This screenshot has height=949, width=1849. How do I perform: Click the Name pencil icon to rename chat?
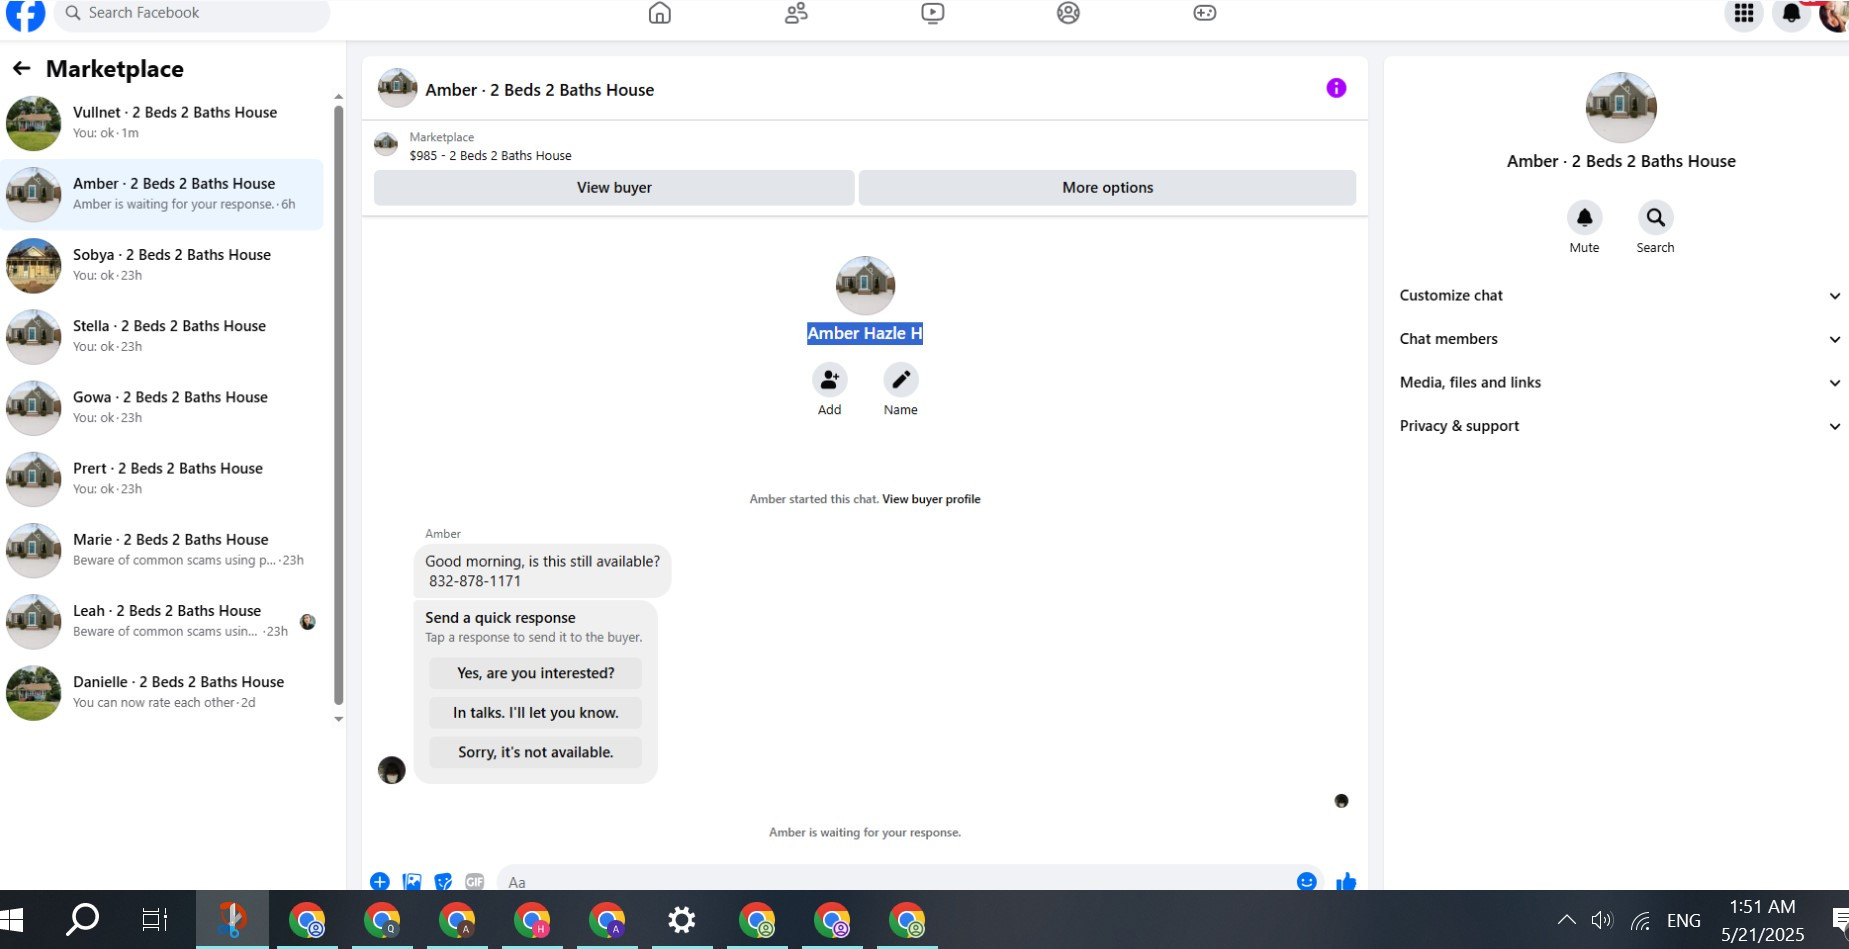click(x=901, y=380)
